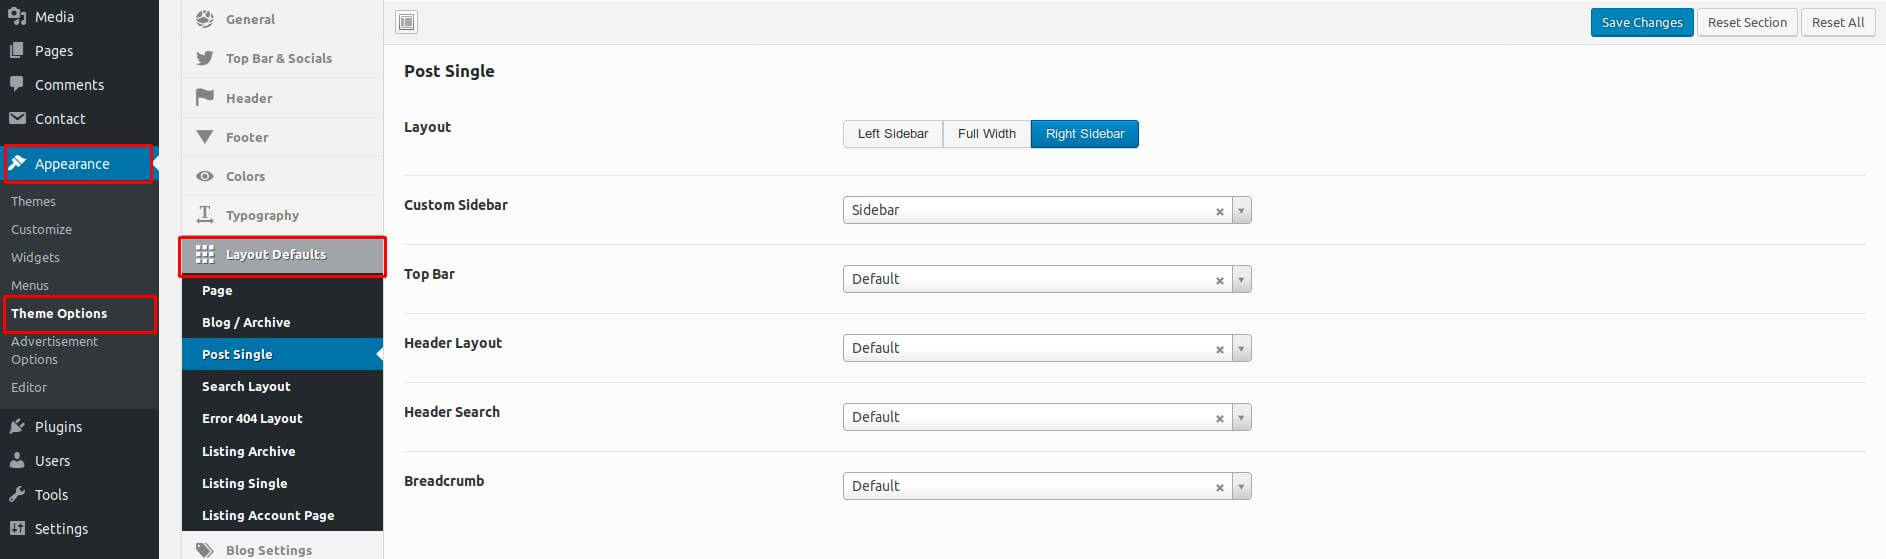Click the Tools wrench icon

(x=17, y=494)
